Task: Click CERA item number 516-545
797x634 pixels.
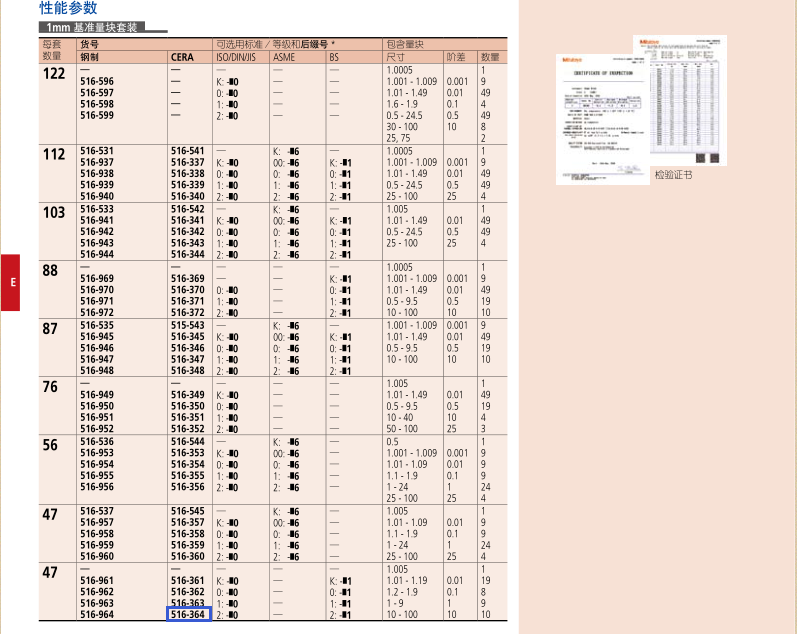Action: point(188,511)
